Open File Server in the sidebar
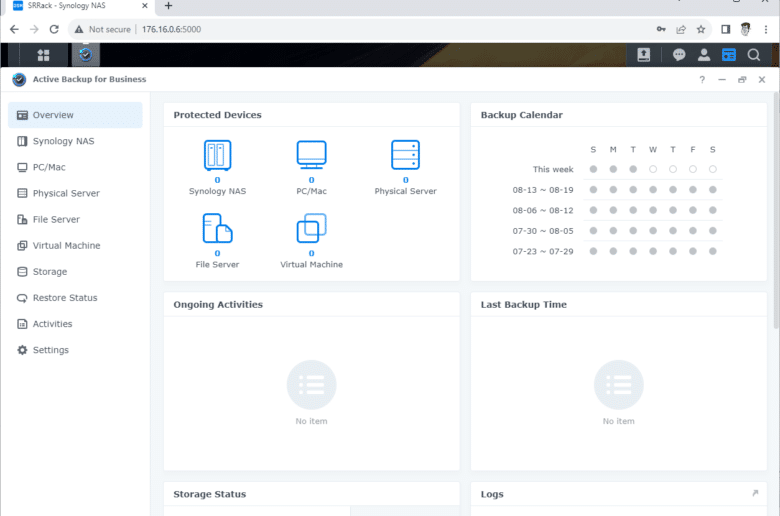This screenshot has width=780, height=516. (x=75, y=219)
